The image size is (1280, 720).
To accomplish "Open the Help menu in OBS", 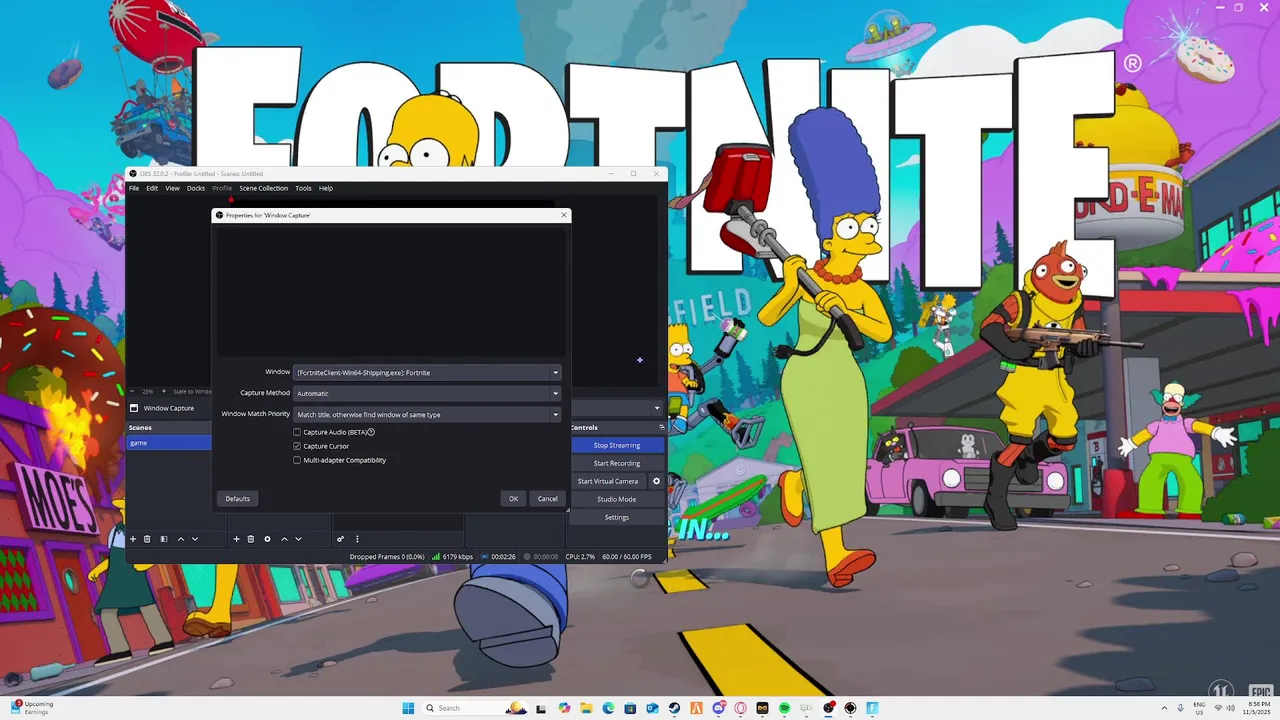I will 326,188.
